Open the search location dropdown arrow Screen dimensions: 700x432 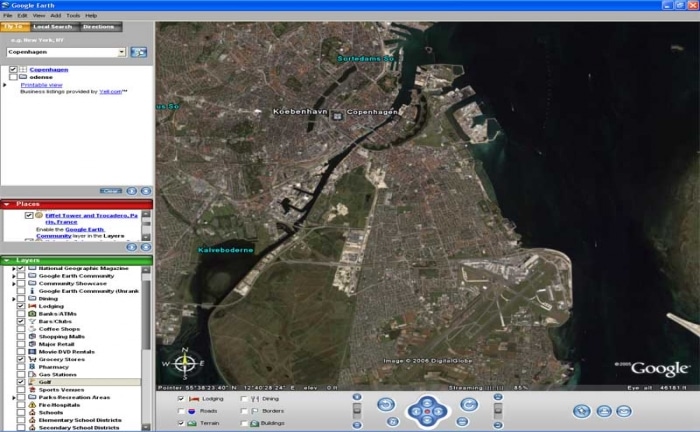tap(121, 51)
